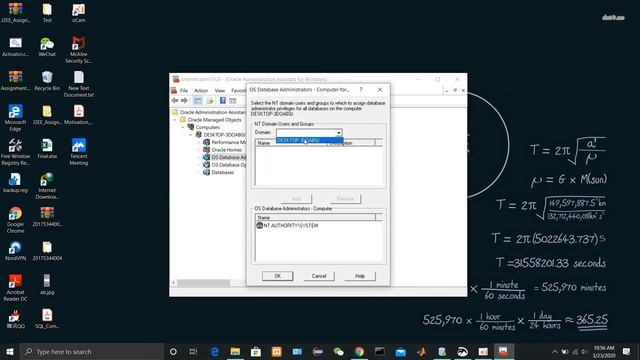This screenshot has width=640, height=360.
Task: Open File Explorer from taskbar
Action: point(235,351)
